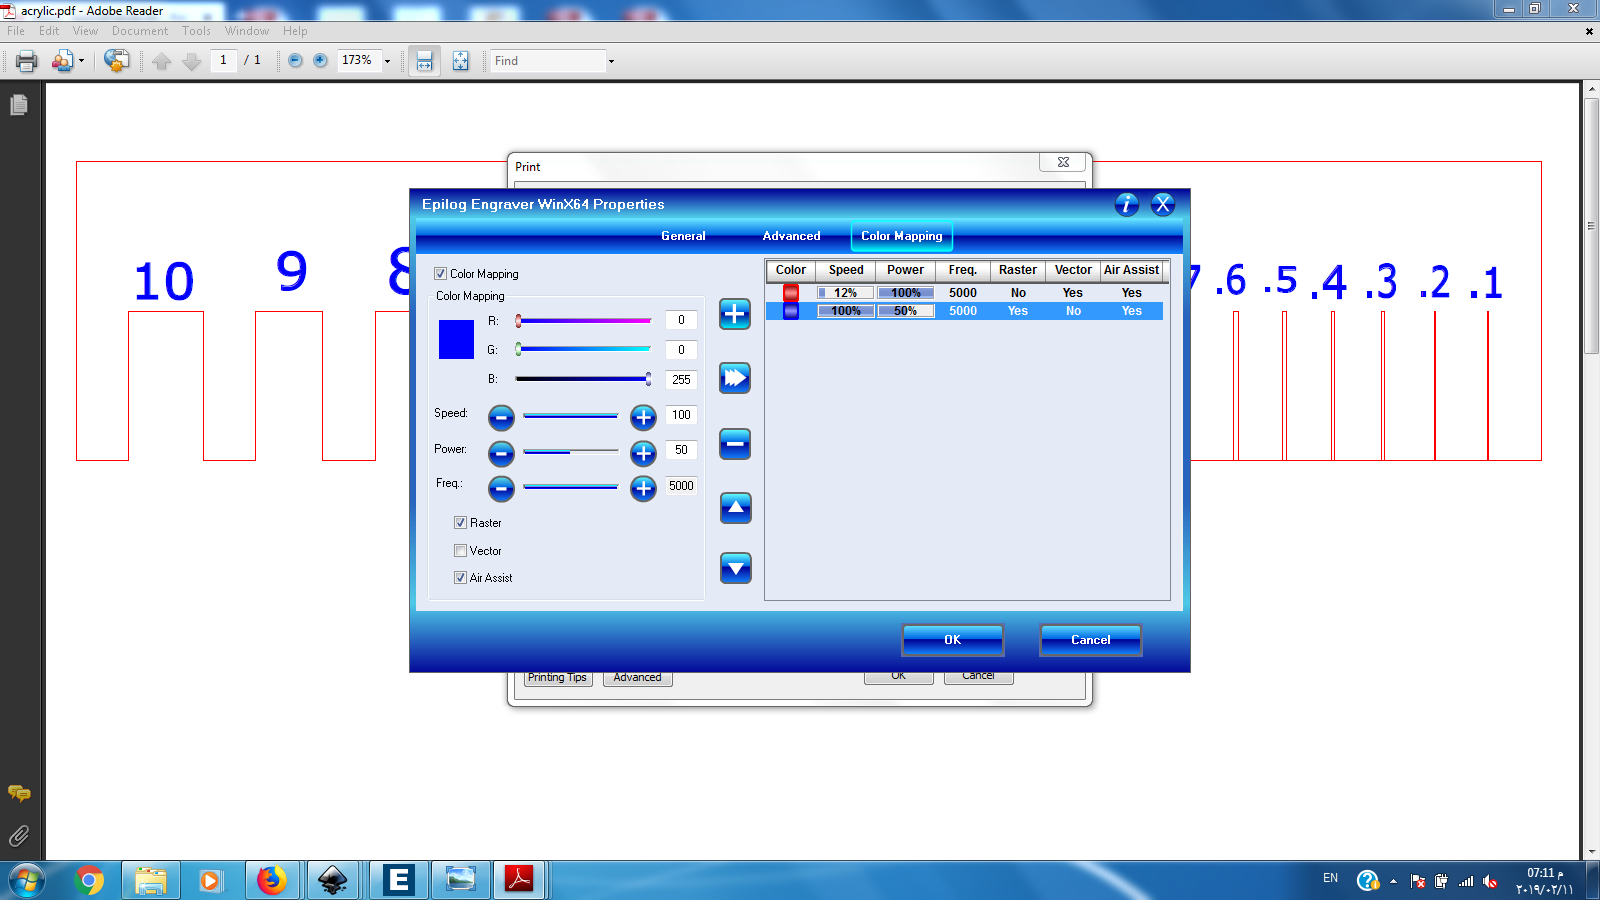
Task: Click Advanced button in the Print dialog
Action: [x=638, y=678]
